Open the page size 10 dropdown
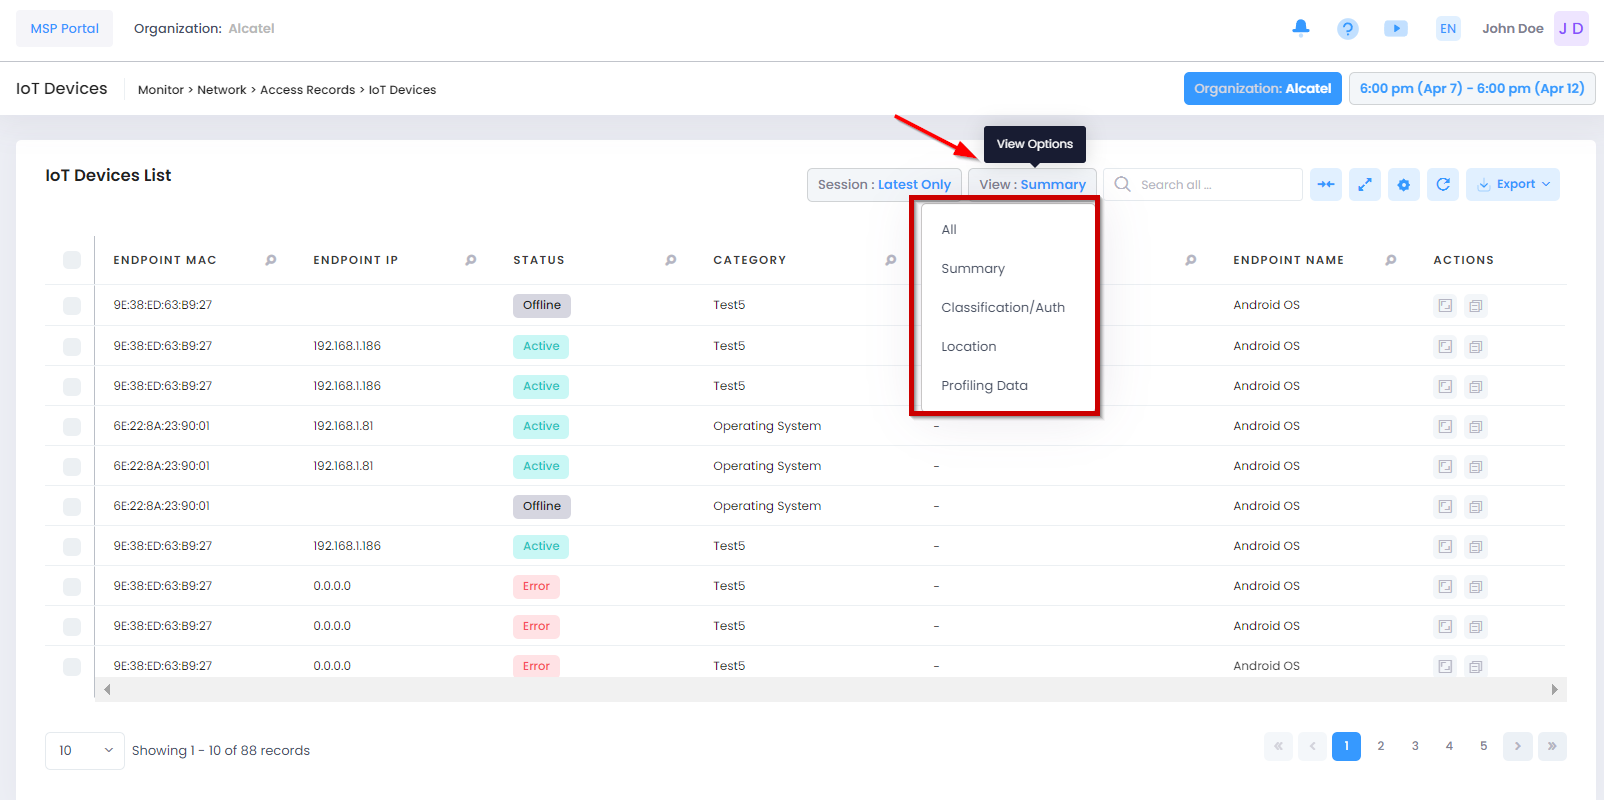The height and width of the screenshot is (800, 1604). (x=85, y=750)
